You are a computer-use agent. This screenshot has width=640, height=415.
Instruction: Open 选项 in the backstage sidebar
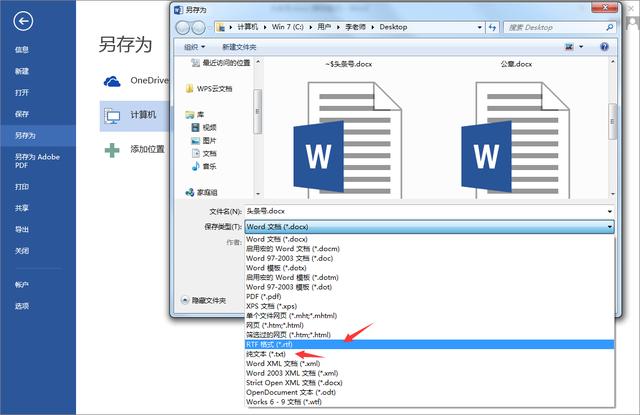pyautogui.click(x=22, y=306)
